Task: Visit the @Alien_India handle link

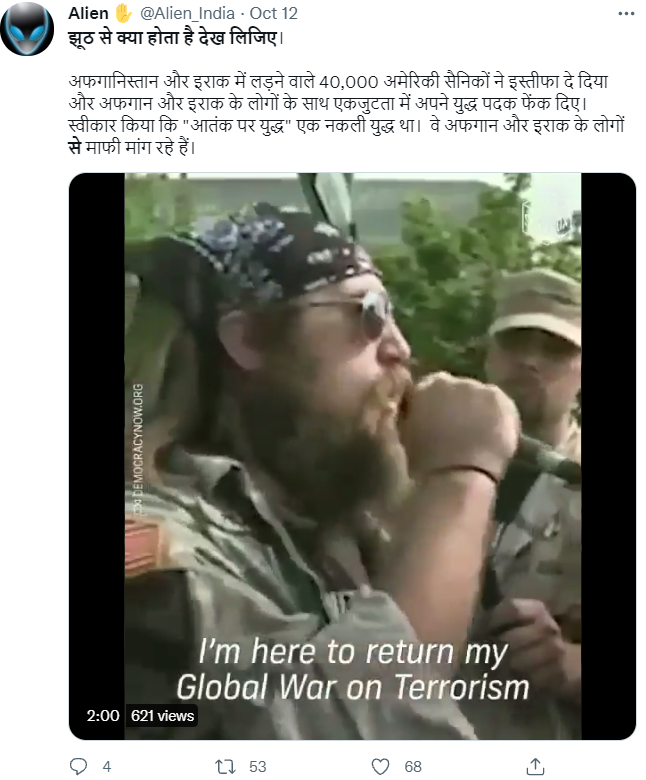Action: click(187, 13)
